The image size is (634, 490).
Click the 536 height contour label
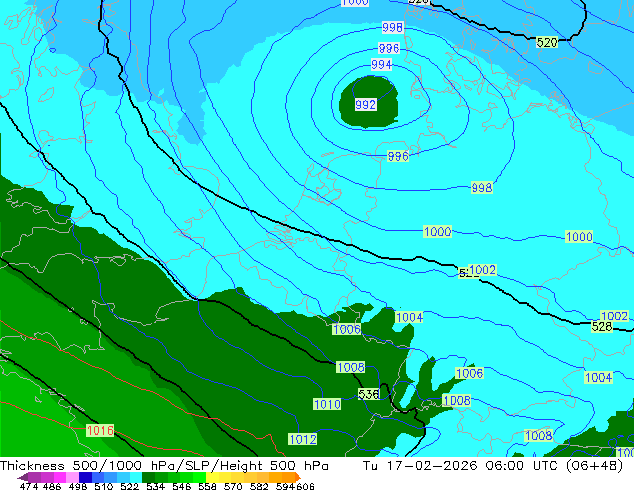368,394
